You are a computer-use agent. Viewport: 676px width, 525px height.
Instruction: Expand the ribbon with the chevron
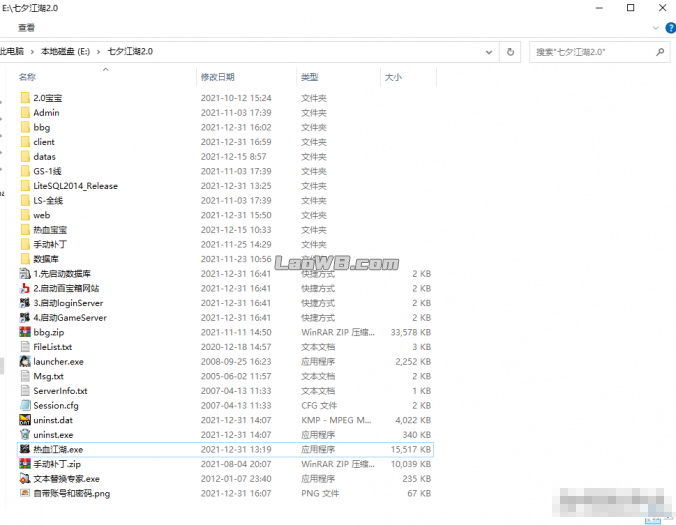(x=656, y=28)
